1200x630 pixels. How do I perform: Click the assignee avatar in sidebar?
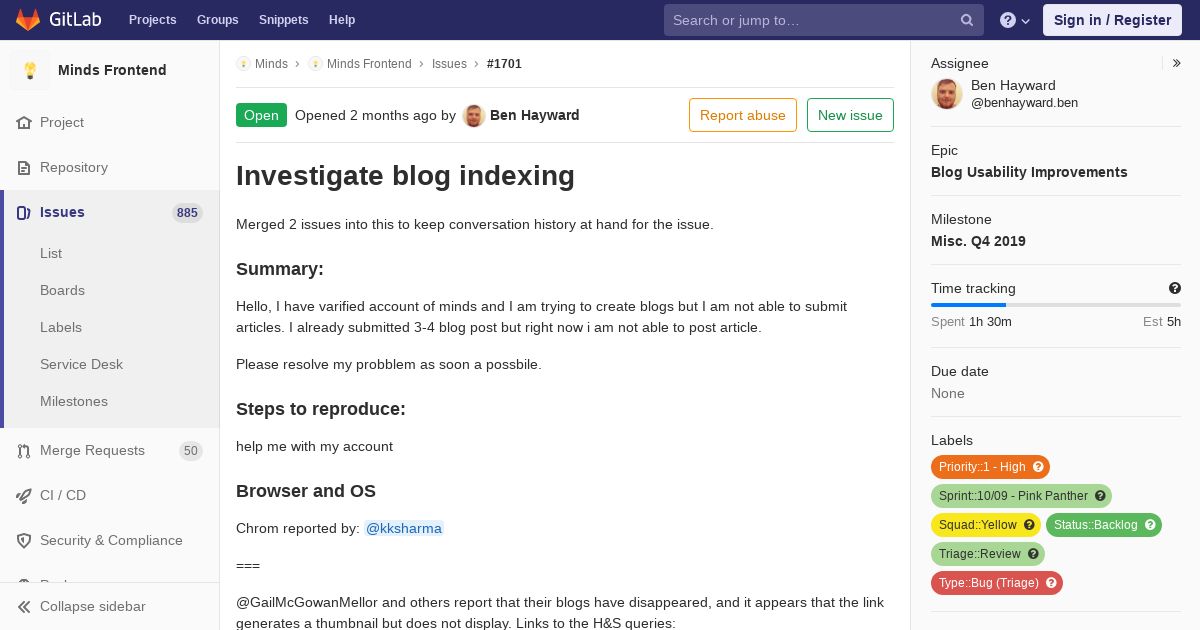pos(947,94)
